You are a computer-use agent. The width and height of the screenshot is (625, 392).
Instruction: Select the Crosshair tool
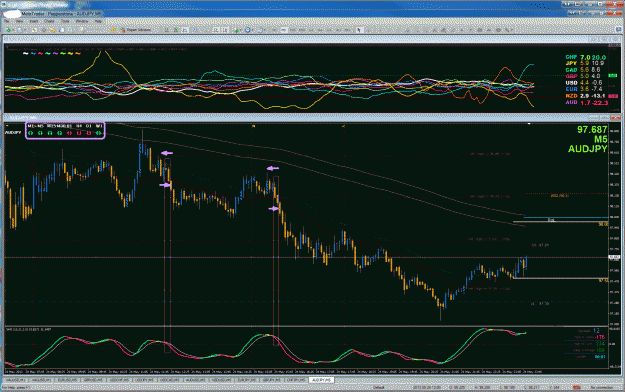pos(368,30)
